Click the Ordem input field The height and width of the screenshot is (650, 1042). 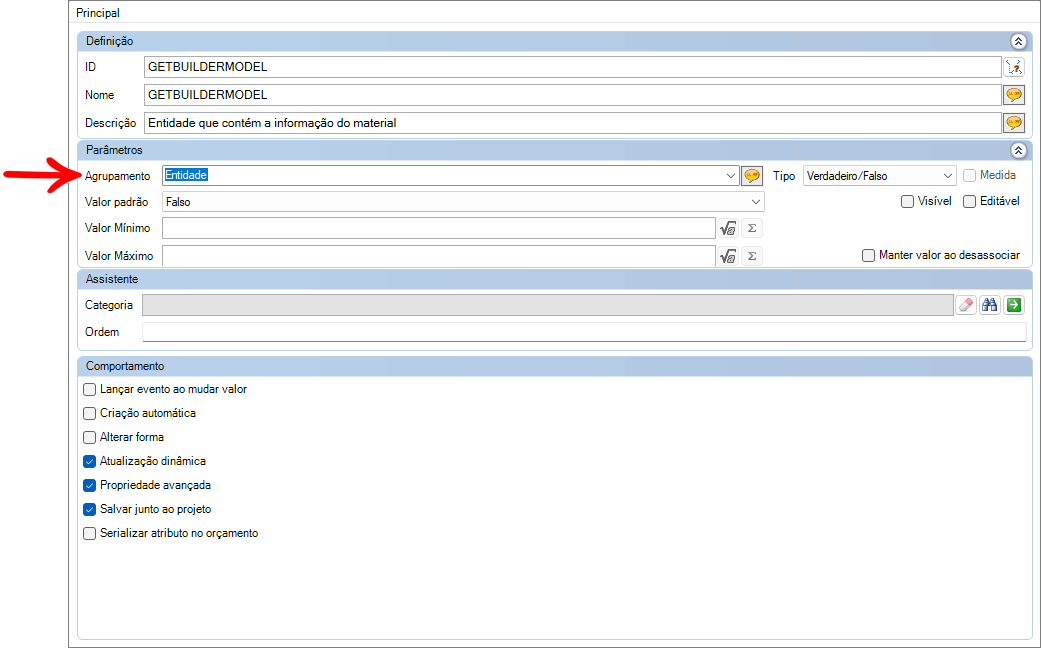pyautogui.click(x=584, y=332)
